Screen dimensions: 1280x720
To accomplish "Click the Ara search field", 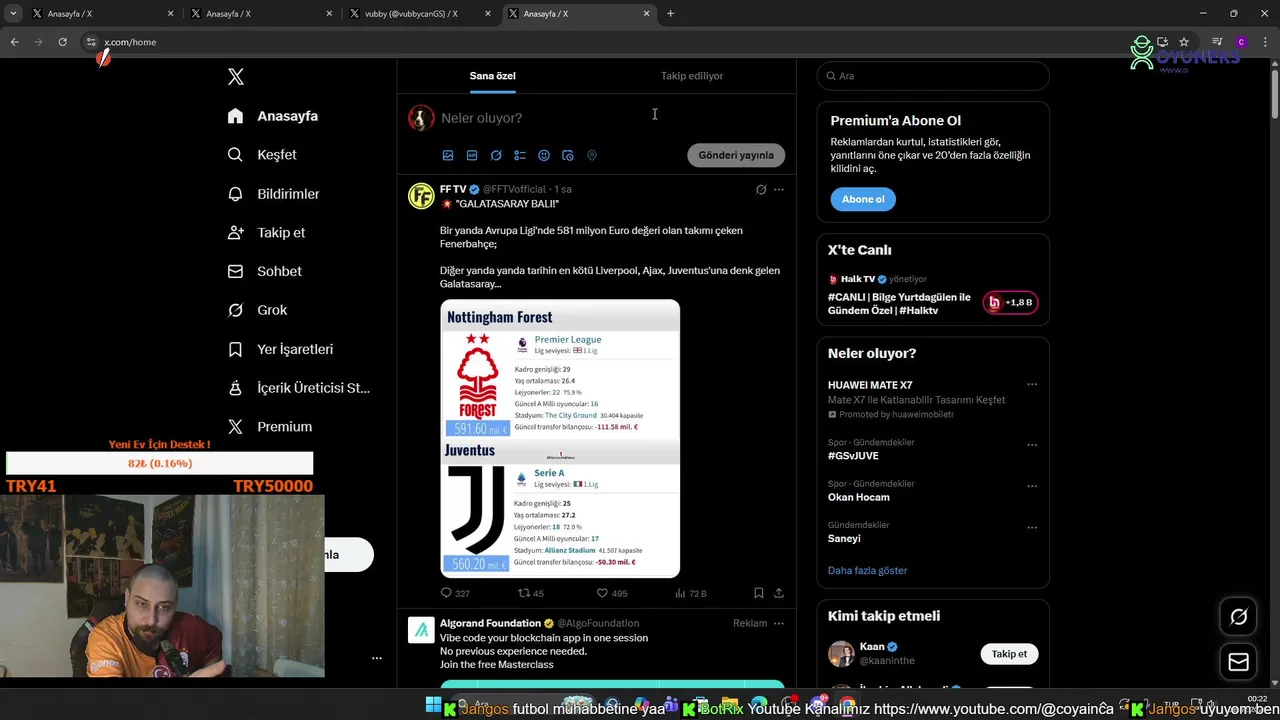I will pyautogui.click(x=933, y=76).
